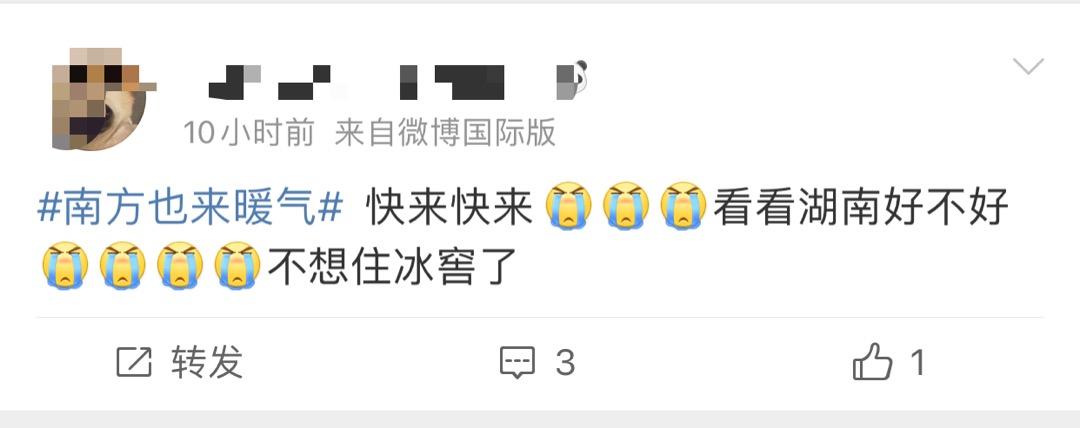This screenshot has width=1080, height=428.
Task: Click the text 不想住冰窖了
Action: coord(393,265)
